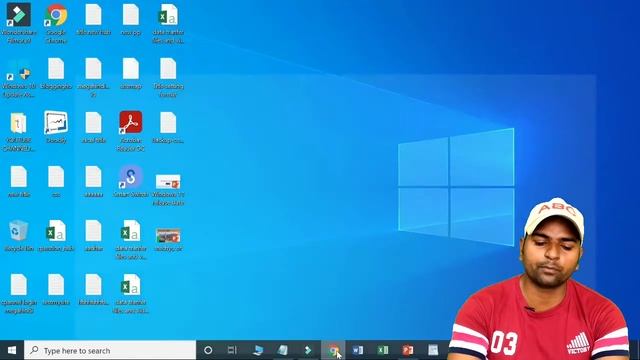
Task: Open Wondershare Filmora desktop shortcut
Action: tap(18, 22)
